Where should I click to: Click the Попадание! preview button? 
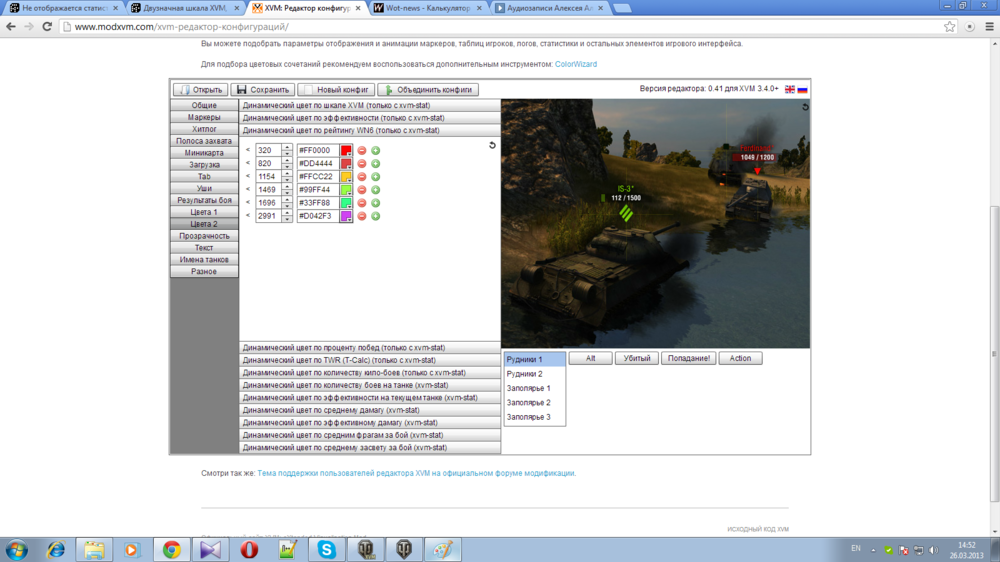(689, 359)
